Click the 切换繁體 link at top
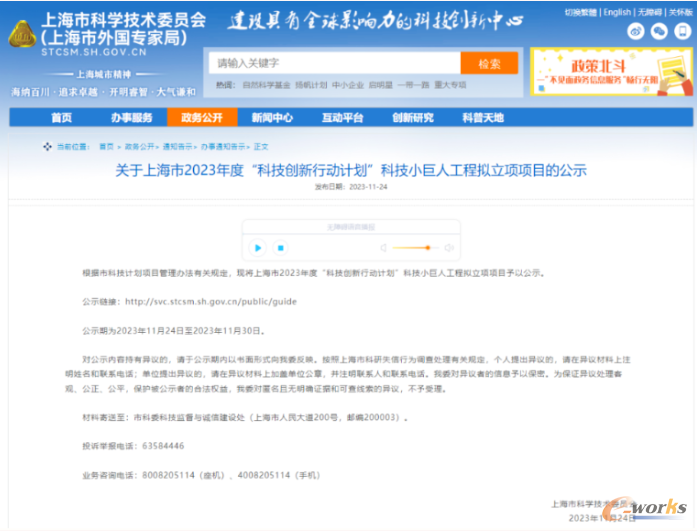This screenshot has width=697, height=531. click(580, 12)
